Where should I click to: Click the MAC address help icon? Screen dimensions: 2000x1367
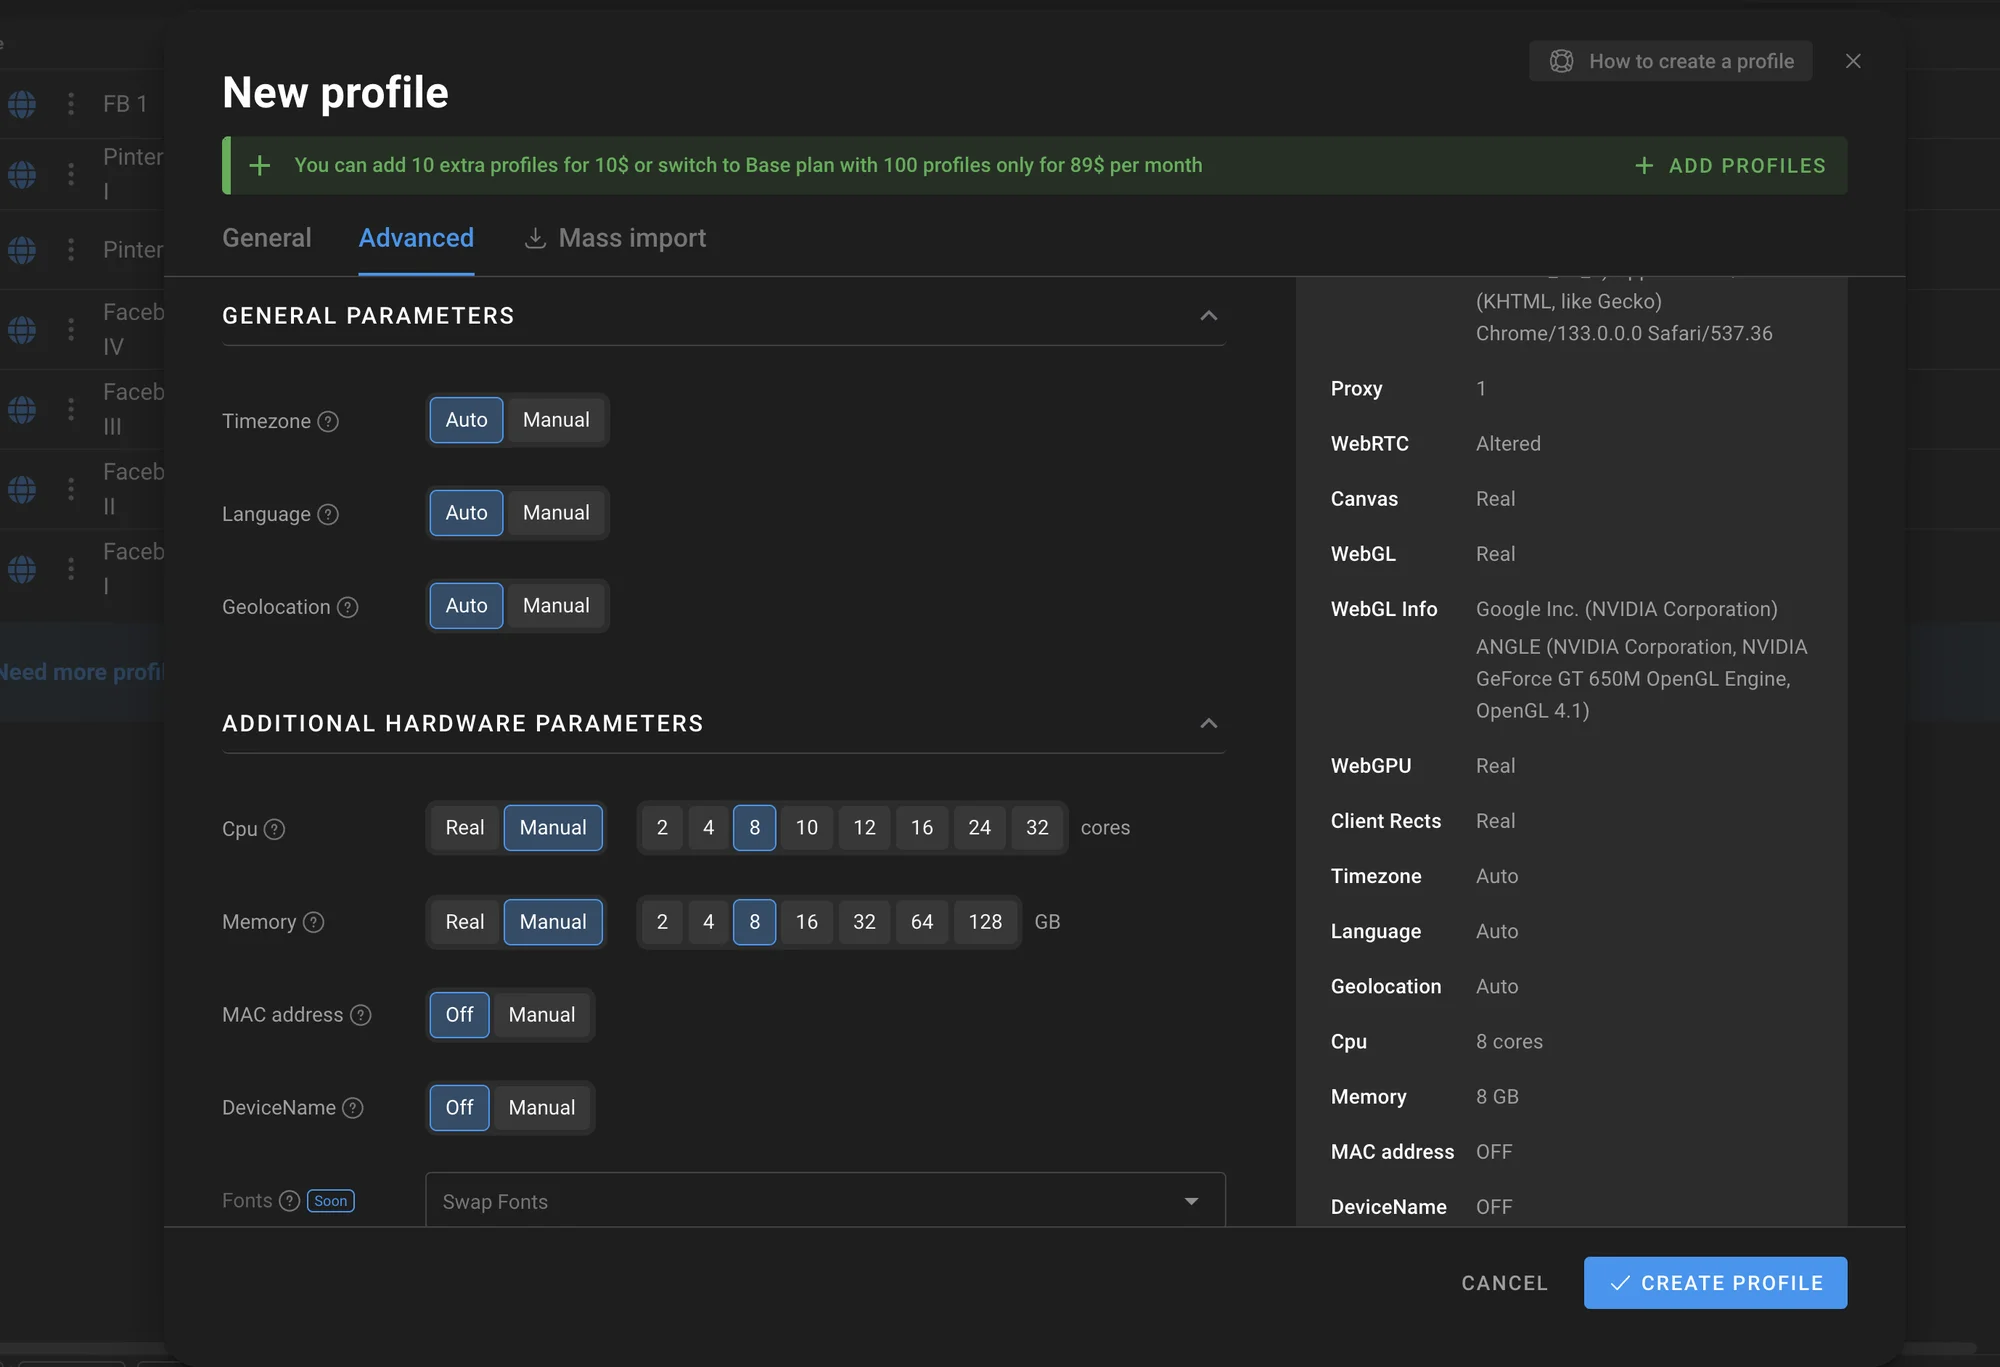click(361, 1015)
